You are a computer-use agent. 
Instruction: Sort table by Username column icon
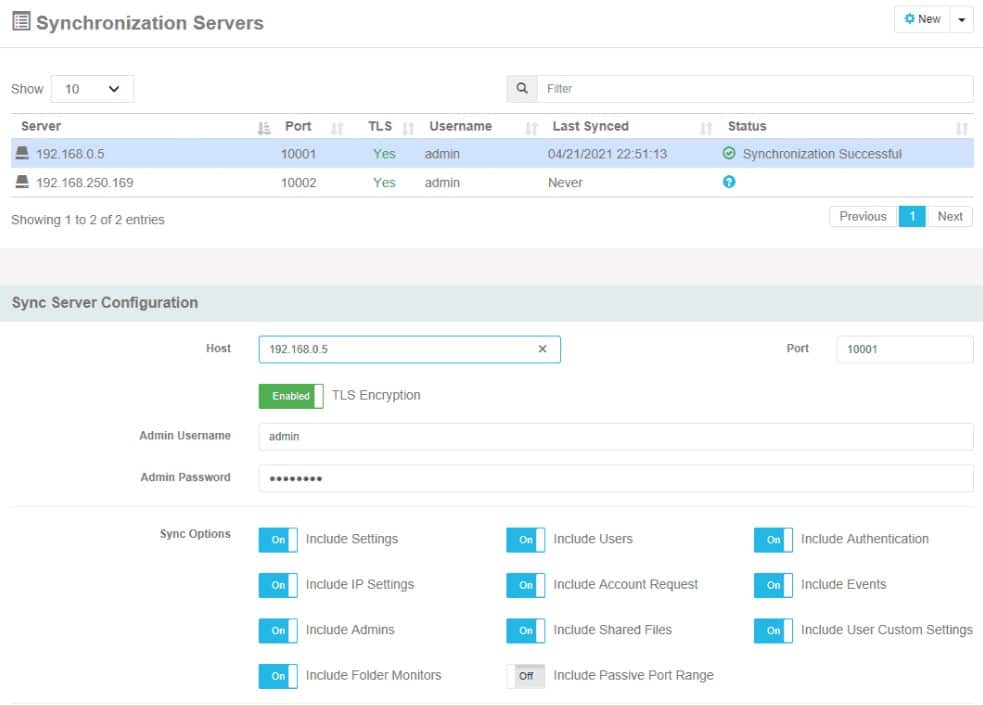532,128
